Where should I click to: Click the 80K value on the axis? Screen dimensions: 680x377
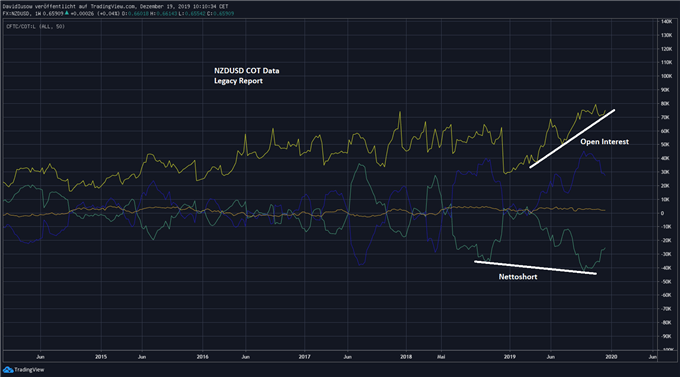[666, 104]
